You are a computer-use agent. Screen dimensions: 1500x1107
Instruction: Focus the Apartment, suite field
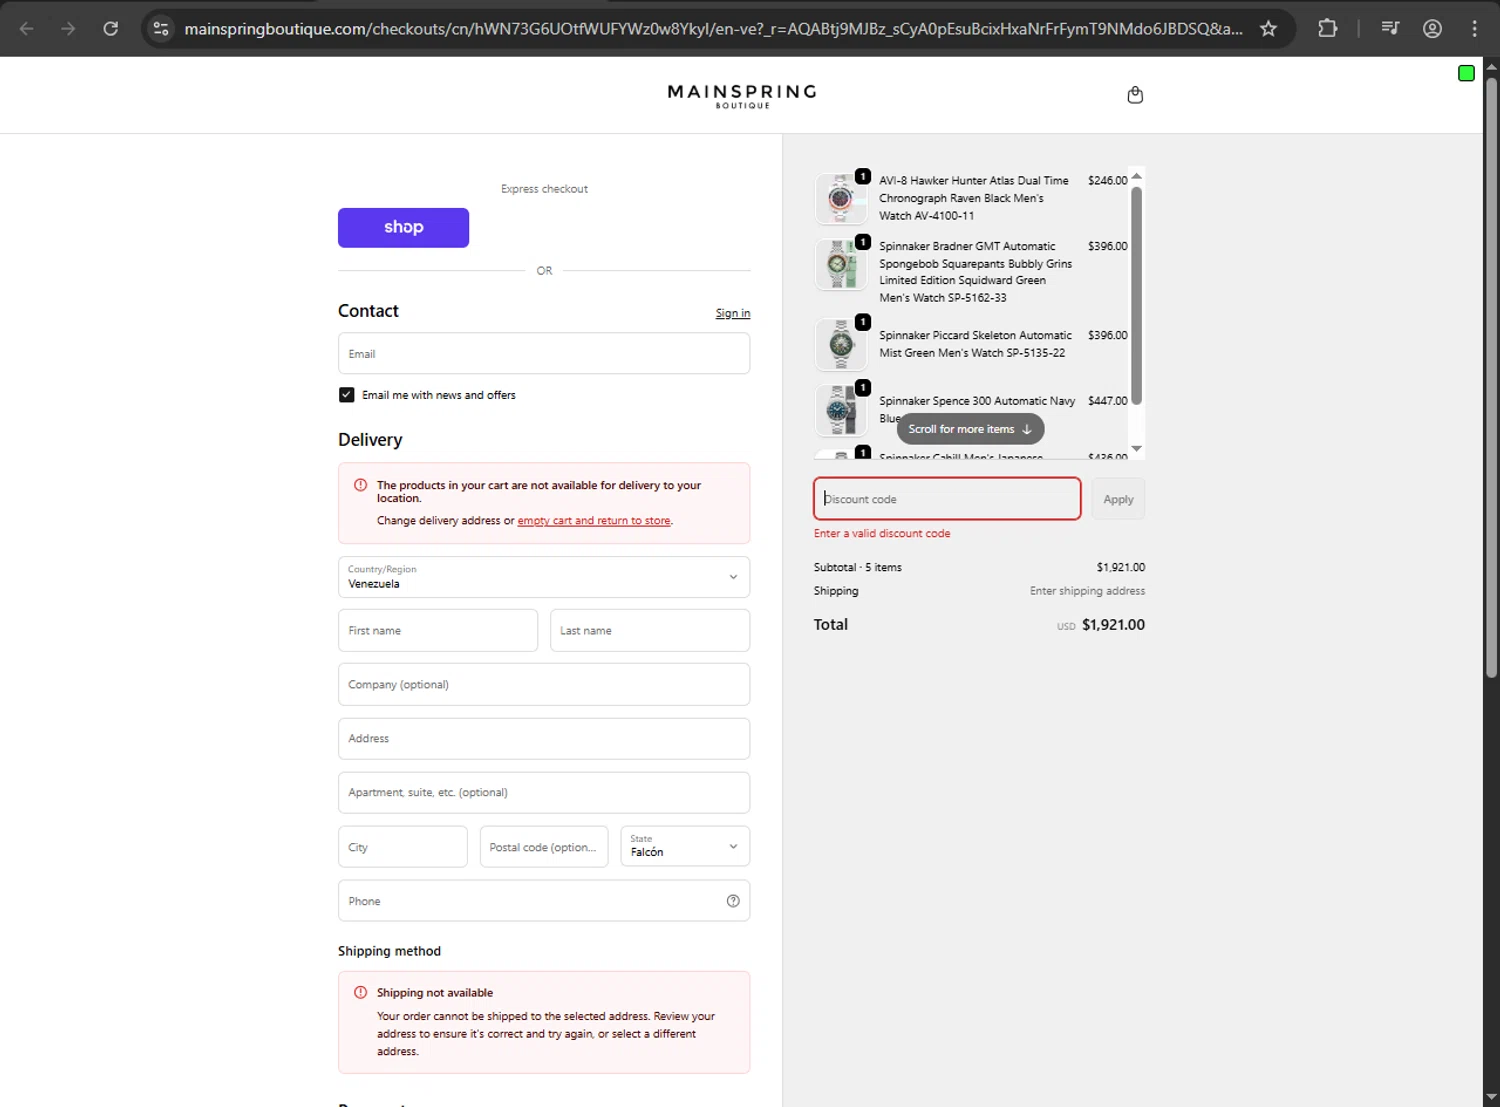(544, 793)
